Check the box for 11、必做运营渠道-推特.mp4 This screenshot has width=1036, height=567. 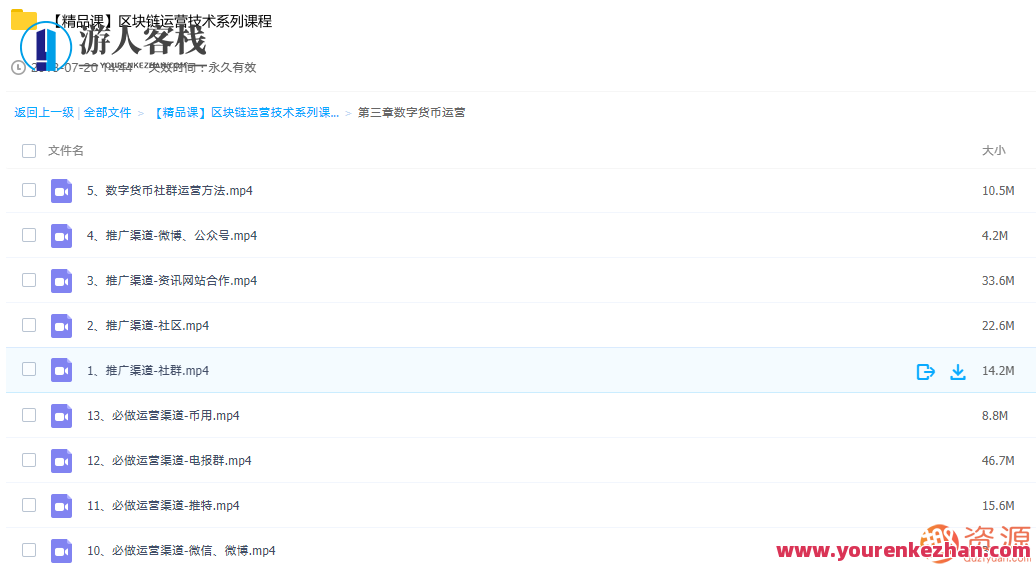29,505
